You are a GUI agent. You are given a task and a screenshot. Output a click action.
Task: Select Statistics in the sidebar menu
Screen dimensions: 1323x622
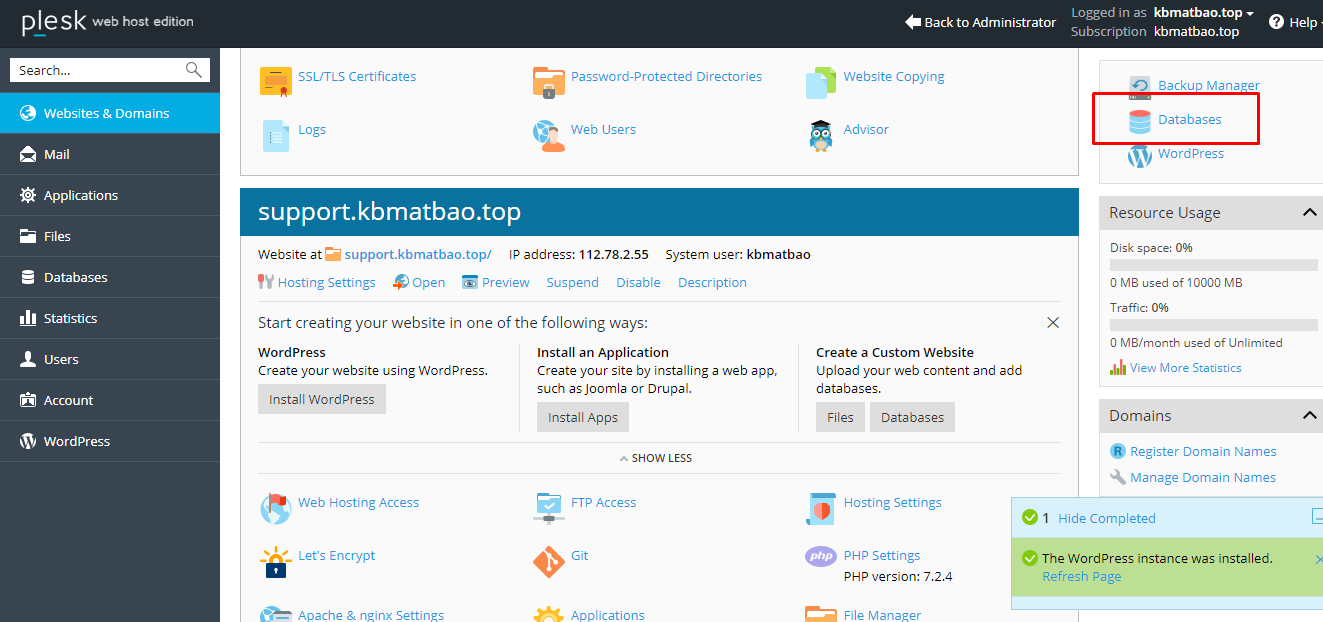(x=70, y=319)
